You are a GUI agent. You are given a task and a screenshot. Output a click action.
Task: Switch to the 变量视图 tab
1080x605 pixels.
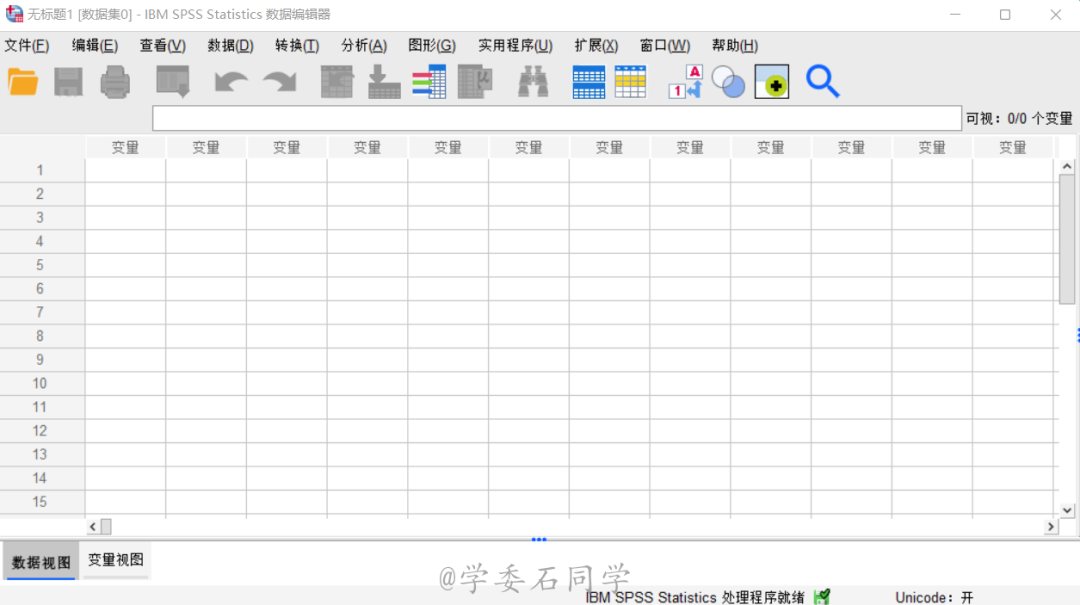point(114,561)
